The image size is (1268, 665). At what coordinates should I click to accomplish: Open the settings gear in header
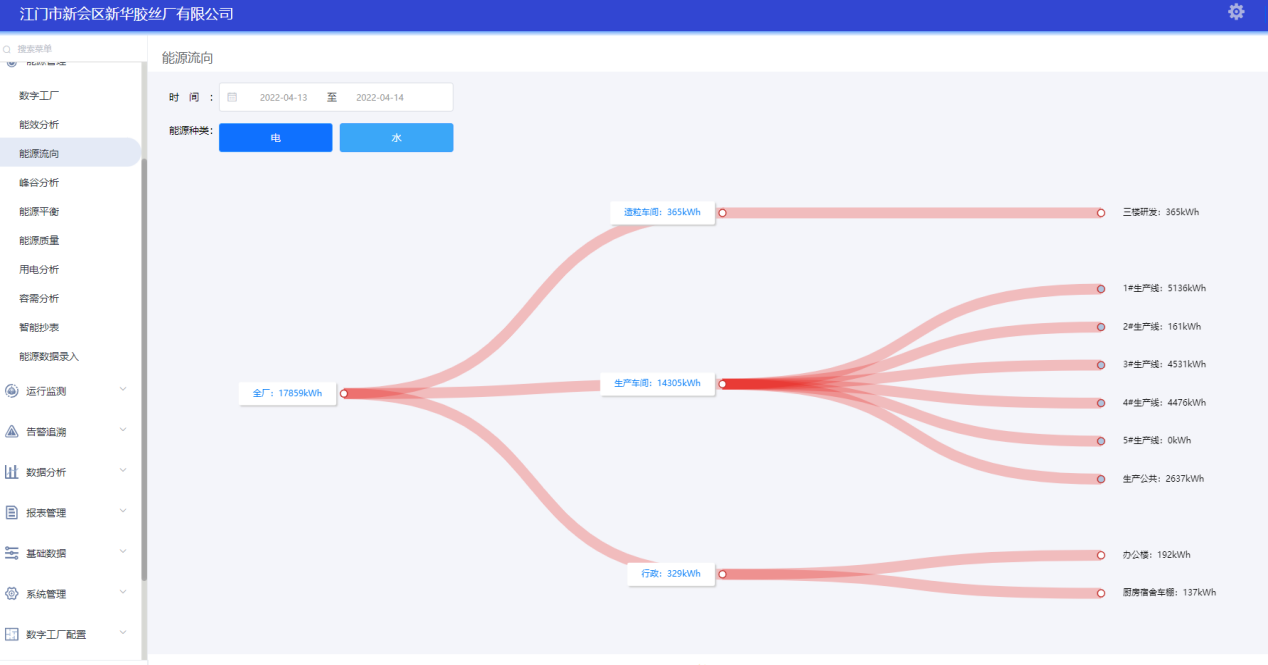click(1236, 12)
